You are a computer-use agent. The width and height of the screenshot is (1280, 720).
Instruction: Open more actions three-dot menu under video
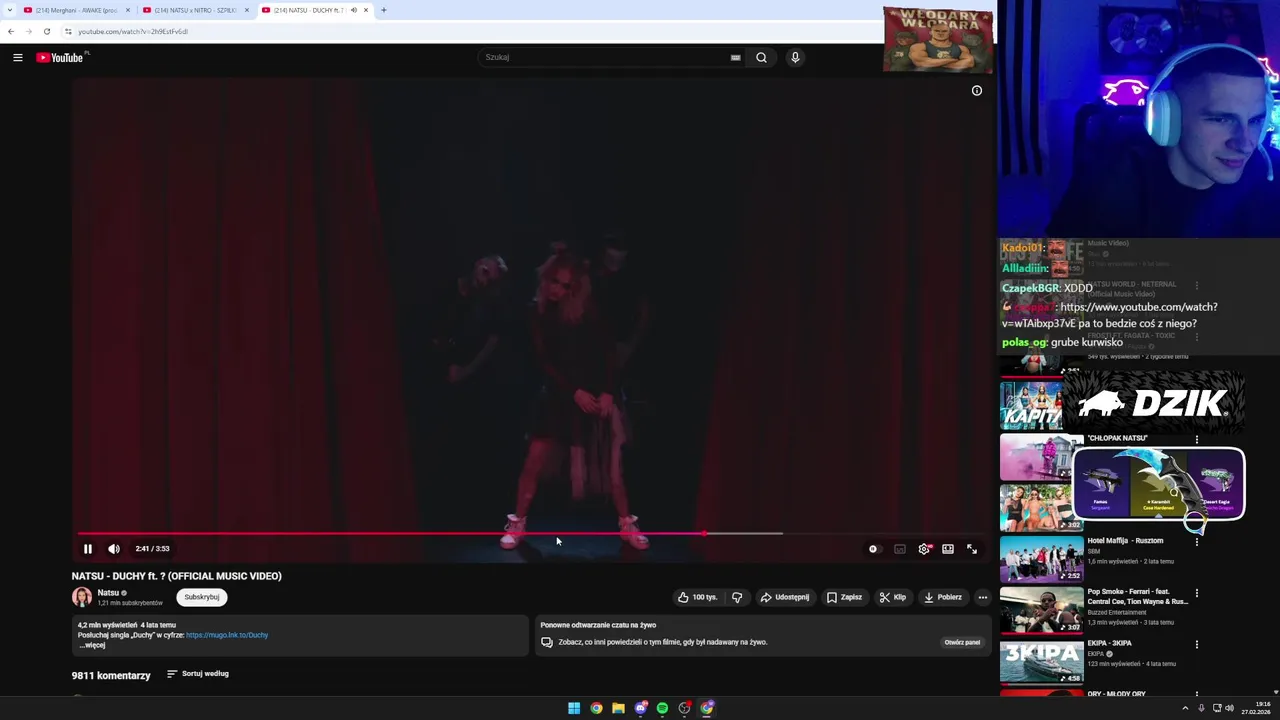click(983, 597)
